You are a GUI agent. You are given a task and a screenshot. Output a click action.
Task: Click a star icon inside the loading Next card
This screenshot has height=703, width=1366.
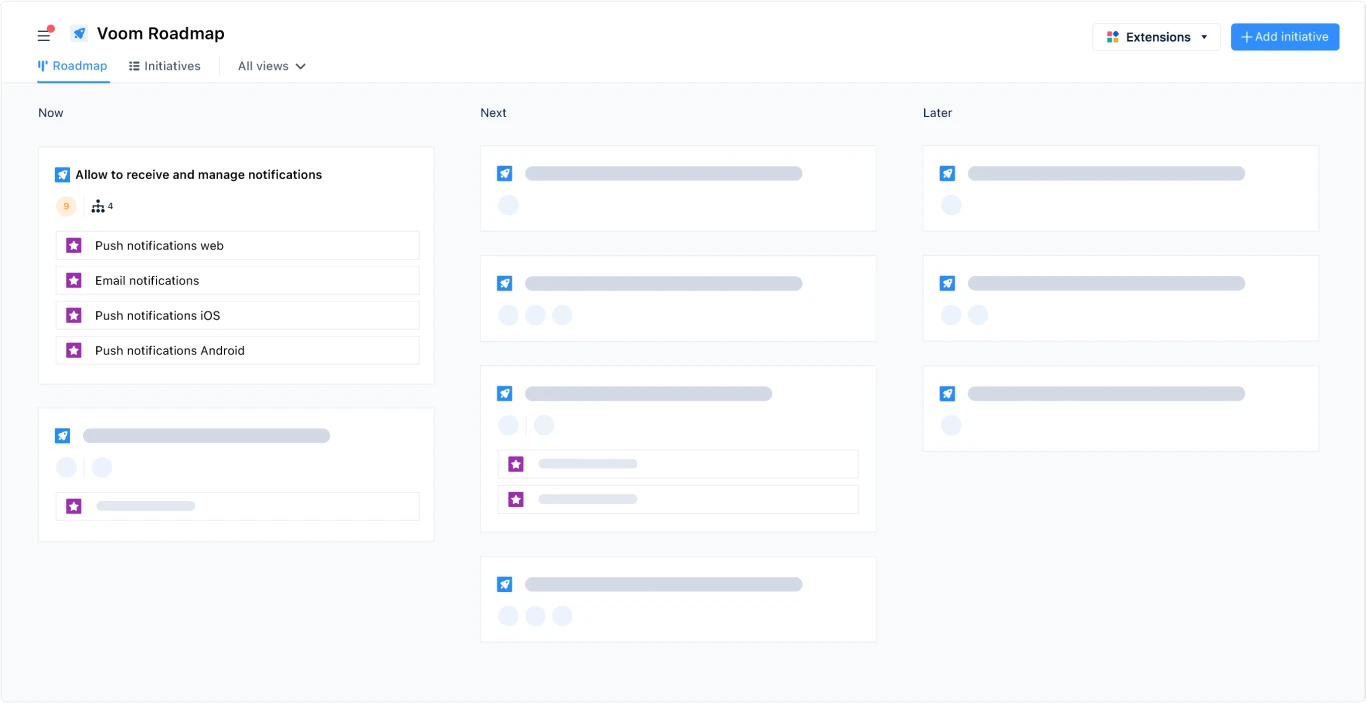516,463
